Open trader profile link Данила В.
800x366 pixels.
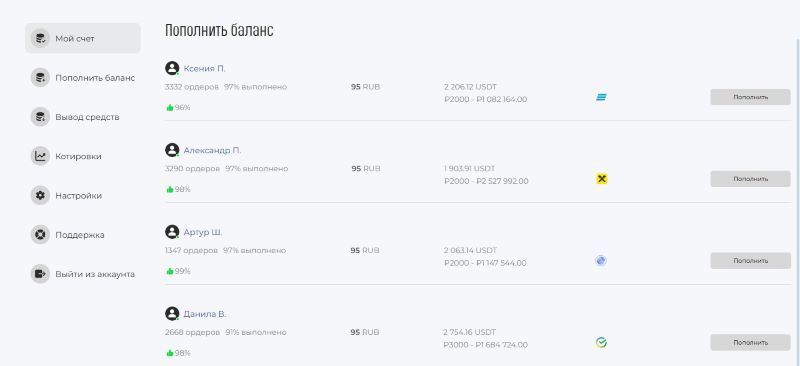point(205,314)
